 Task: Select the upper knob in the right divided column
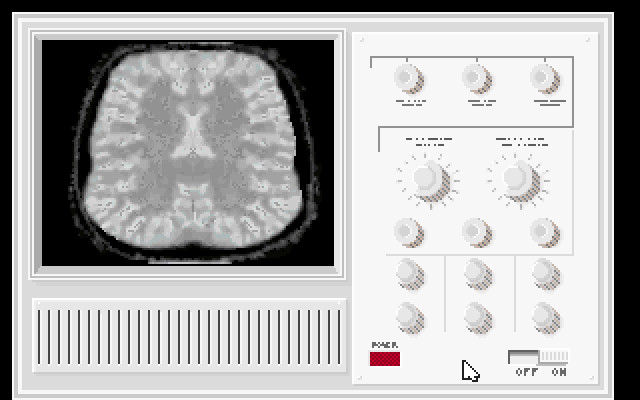[x=545, y=273]
